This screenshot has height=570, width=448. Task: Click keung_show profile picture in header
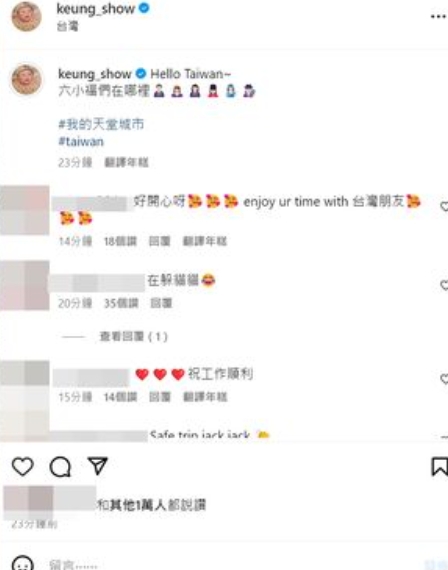26,16
